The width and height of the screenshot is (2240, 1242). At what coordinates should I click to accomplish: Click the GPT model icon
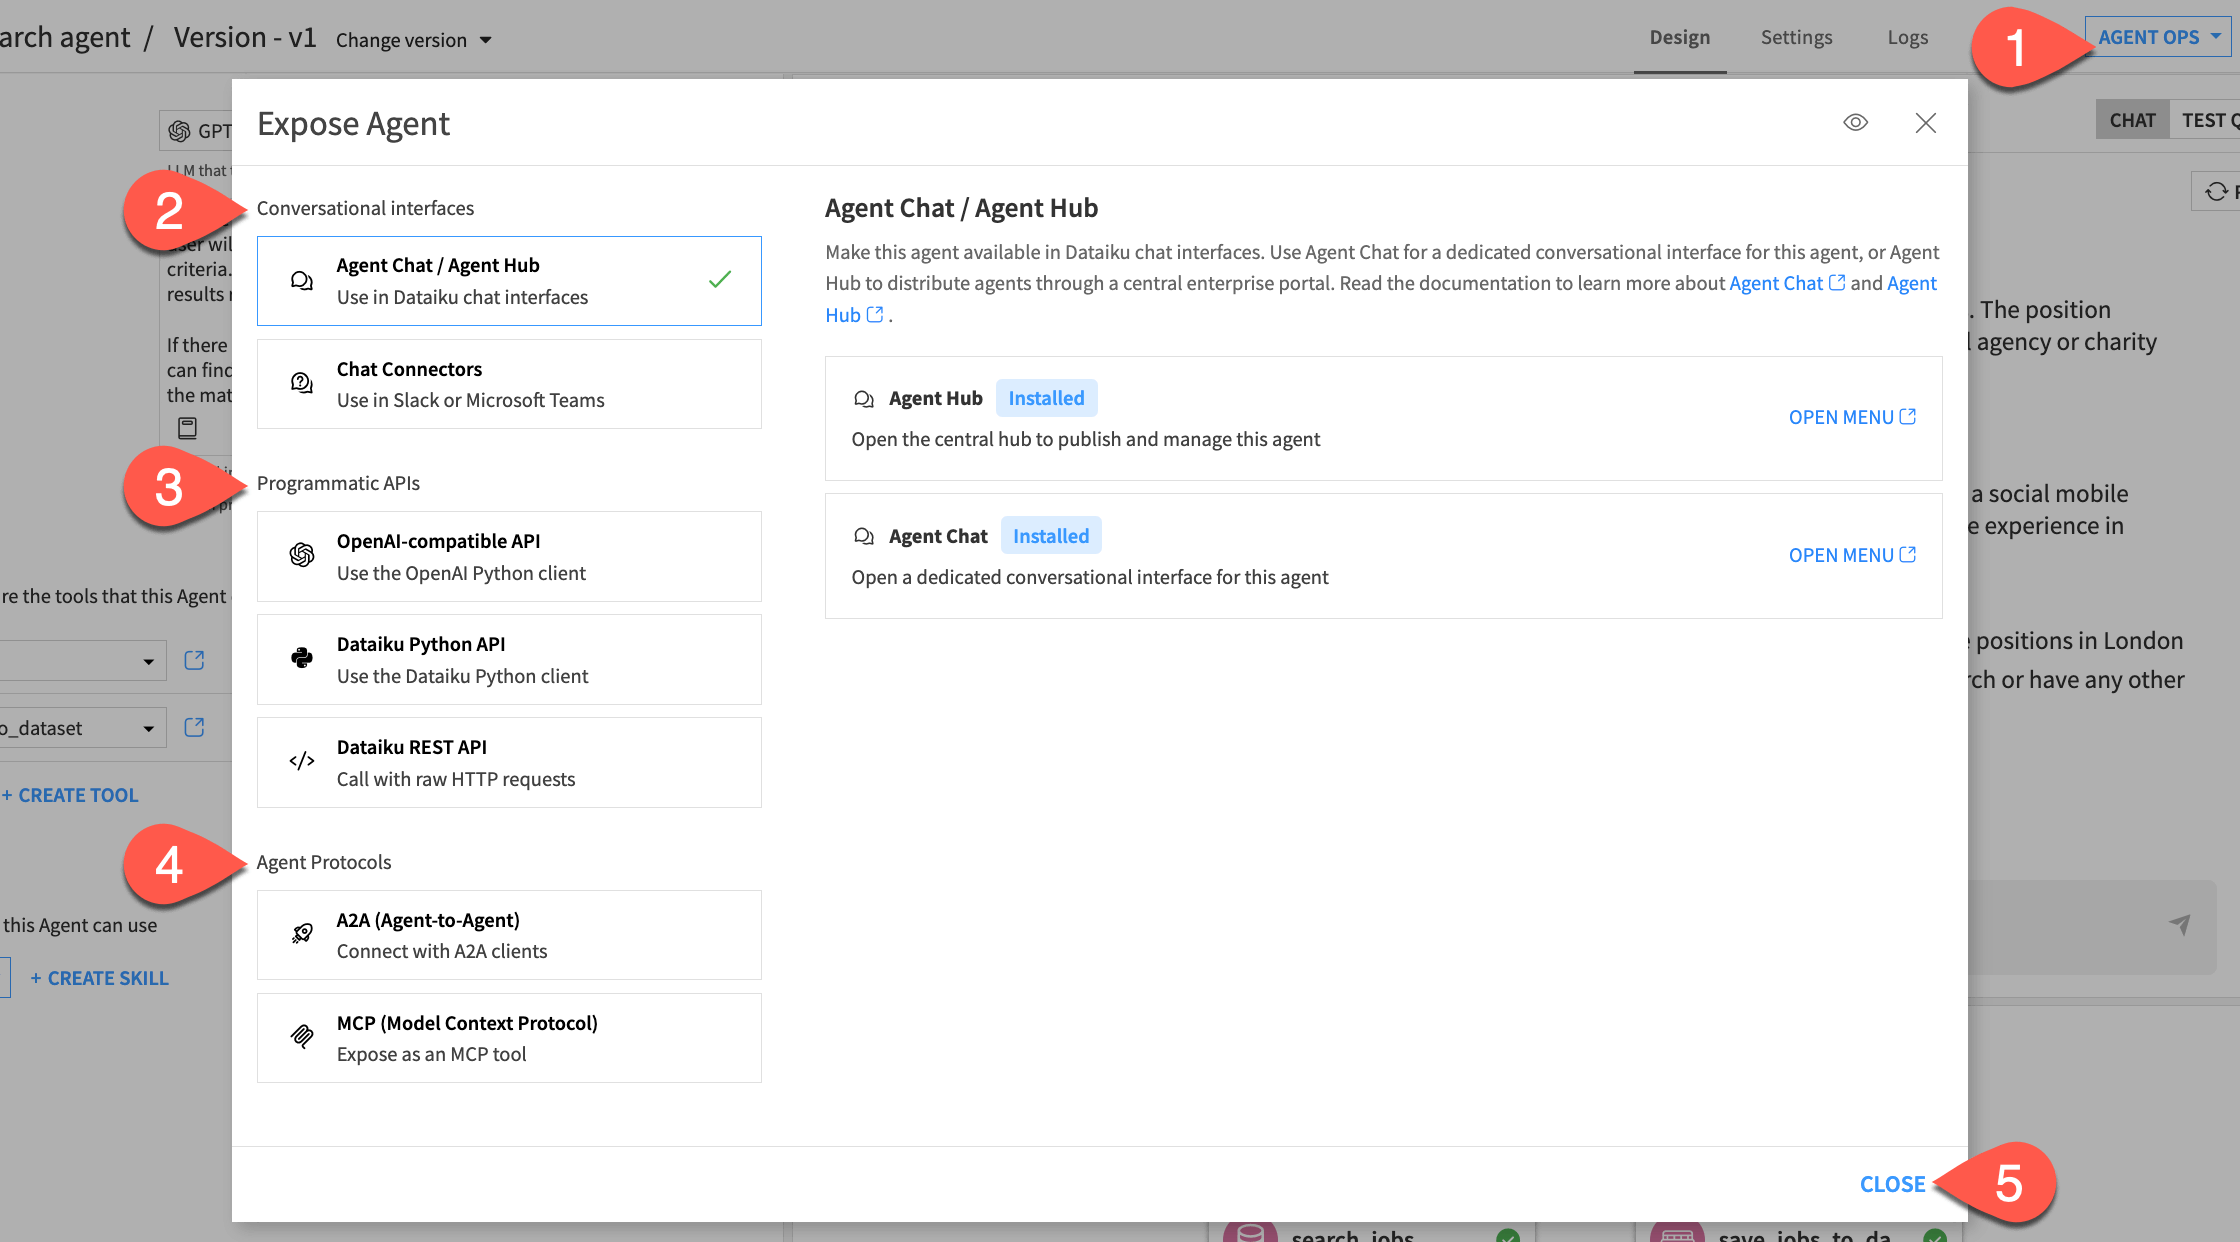point(180,131)
